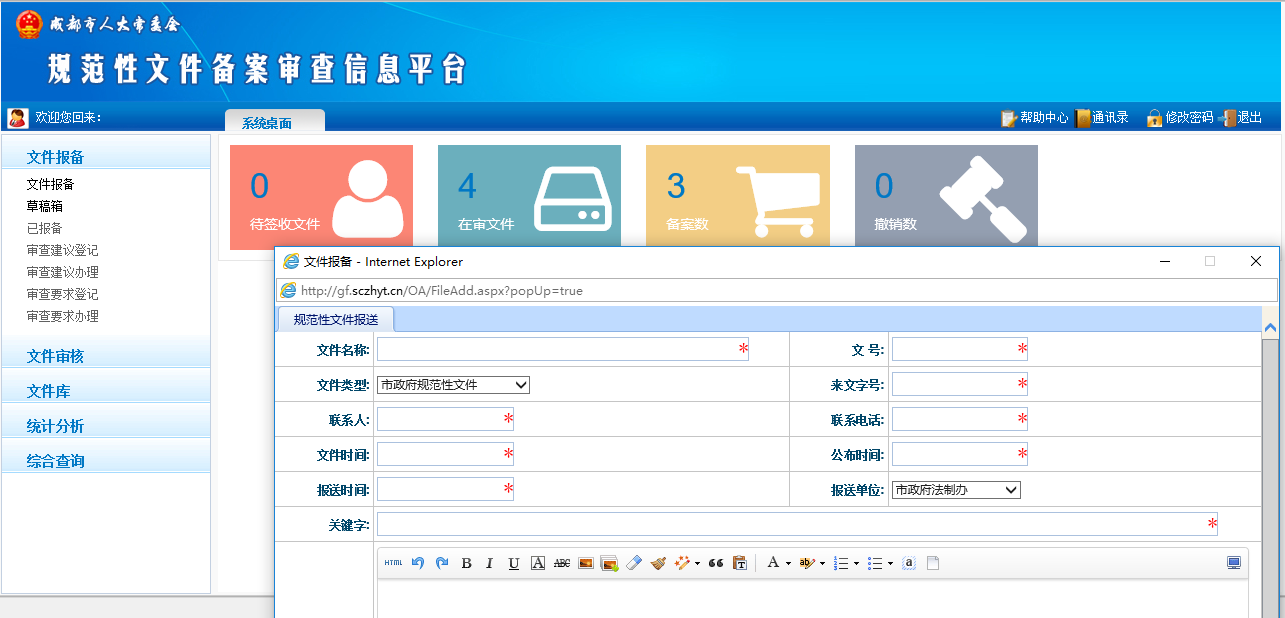Select the 规范性文件报送 tab
This screenshot has height=618, width=1285.
[336, 320]
